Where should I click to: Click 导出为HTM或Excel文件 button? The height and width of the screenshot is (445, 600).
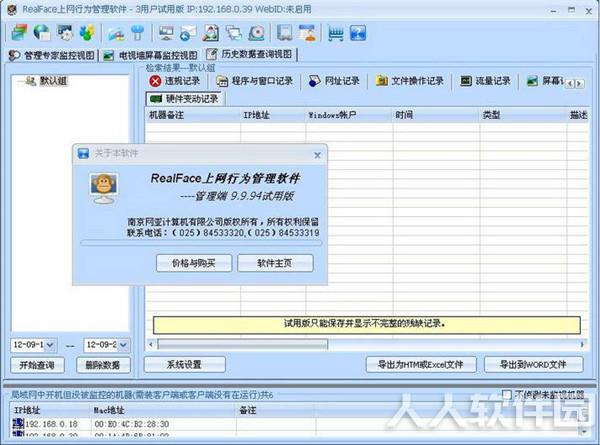[x=421, y=364]
